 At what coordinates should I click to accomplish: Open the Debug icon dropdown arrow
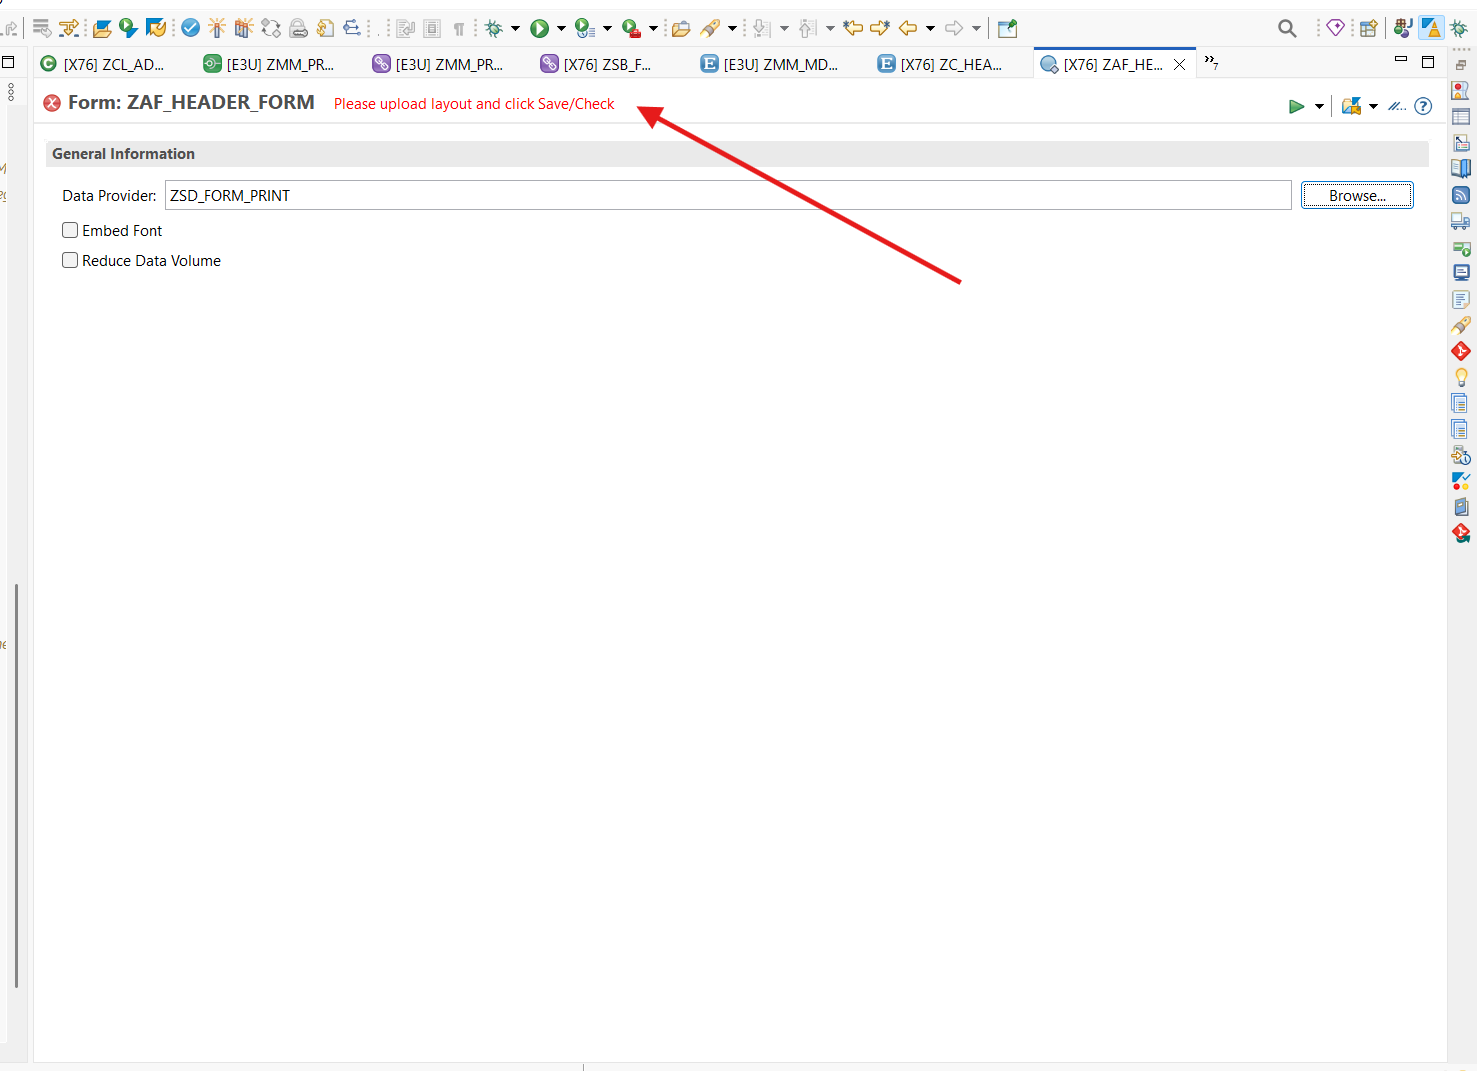point(516,28)
